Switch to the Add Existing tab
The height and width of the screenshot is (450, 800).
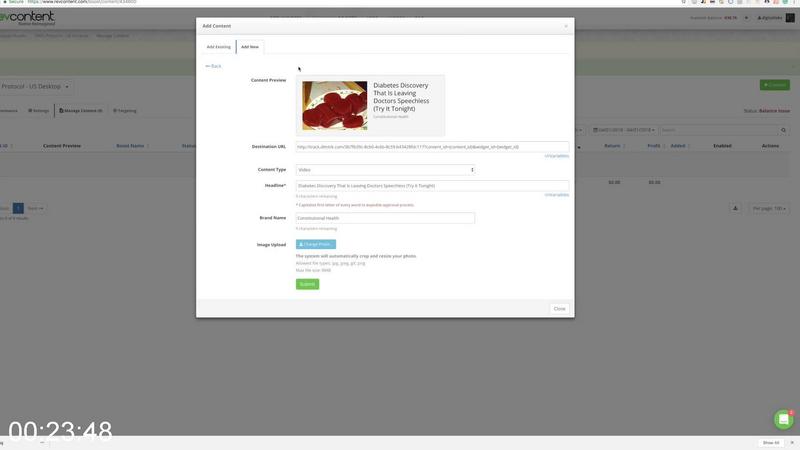coord(218,47)
